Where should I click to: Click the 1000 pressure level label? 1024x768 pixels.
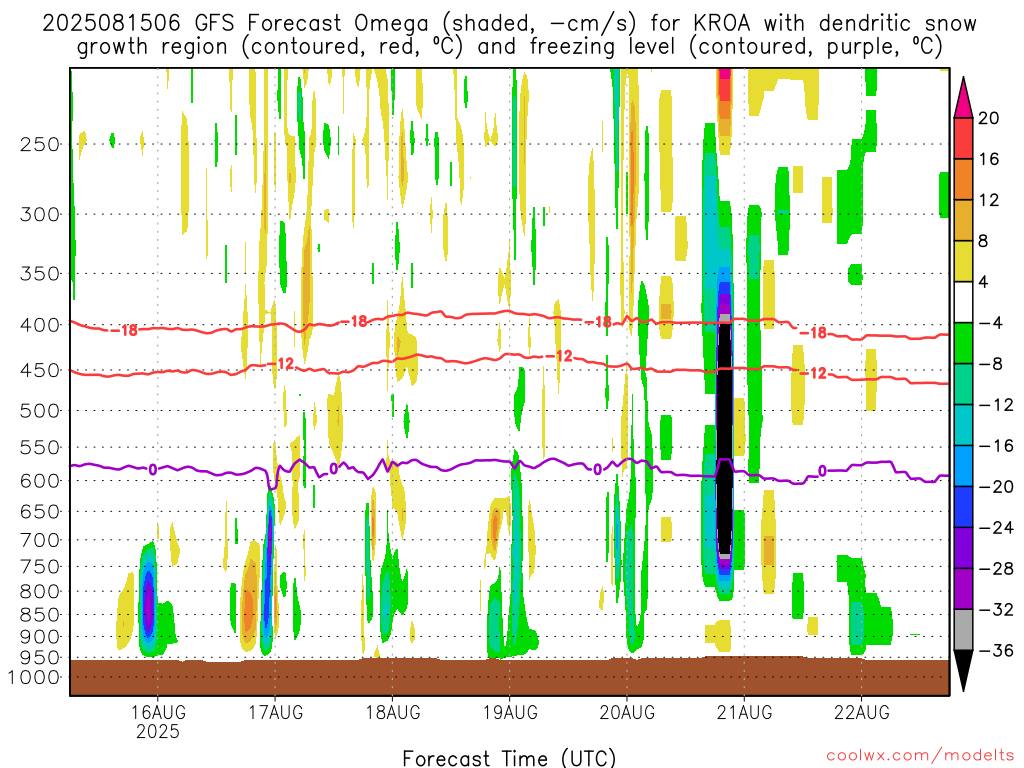tap(35, 677)
